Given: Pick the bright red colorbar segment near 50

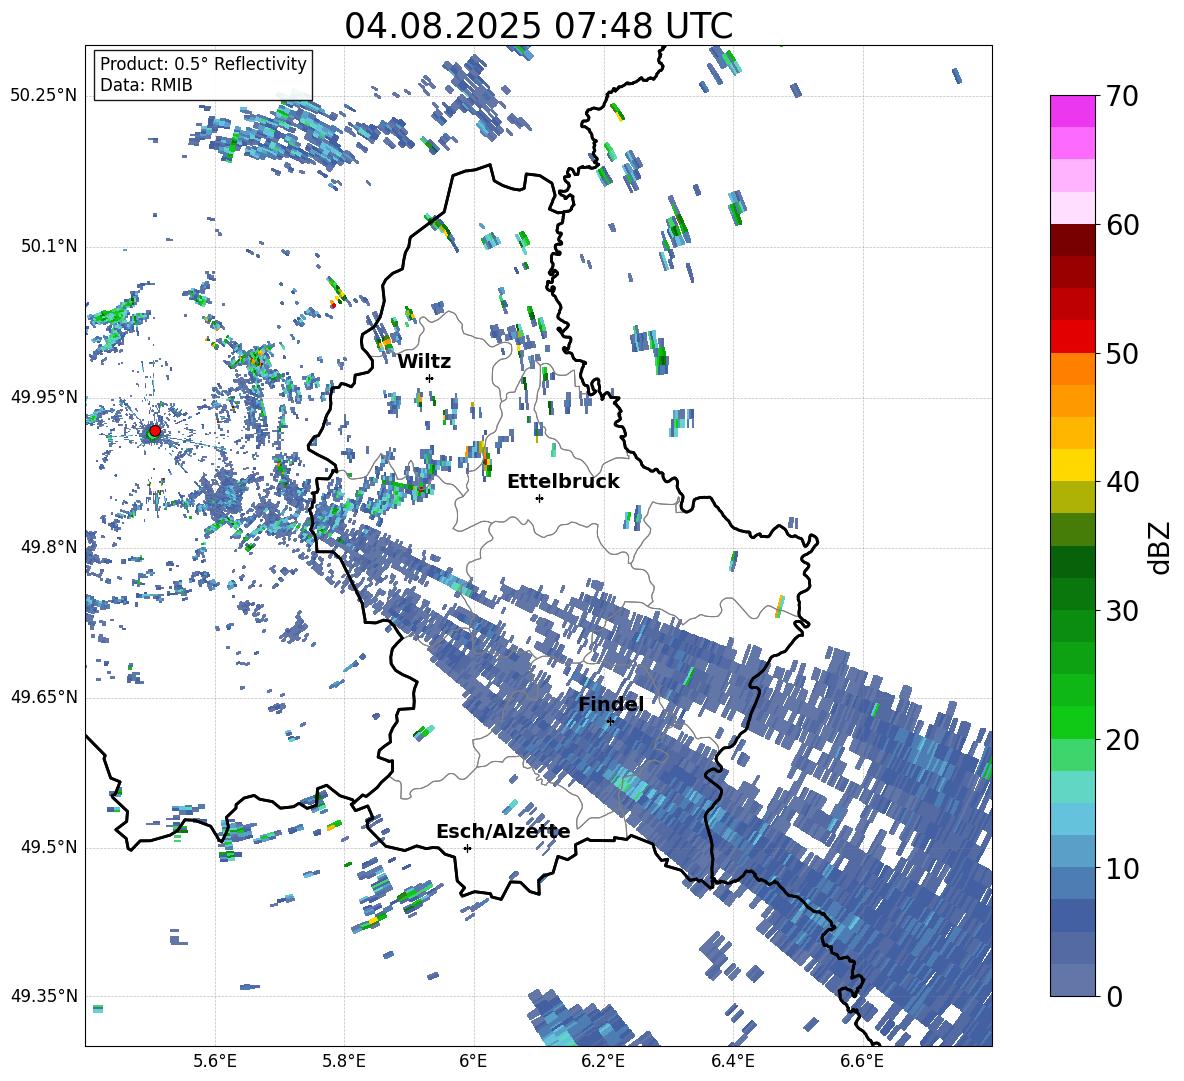Looking at the screenshot, I should coord(1072,337).
